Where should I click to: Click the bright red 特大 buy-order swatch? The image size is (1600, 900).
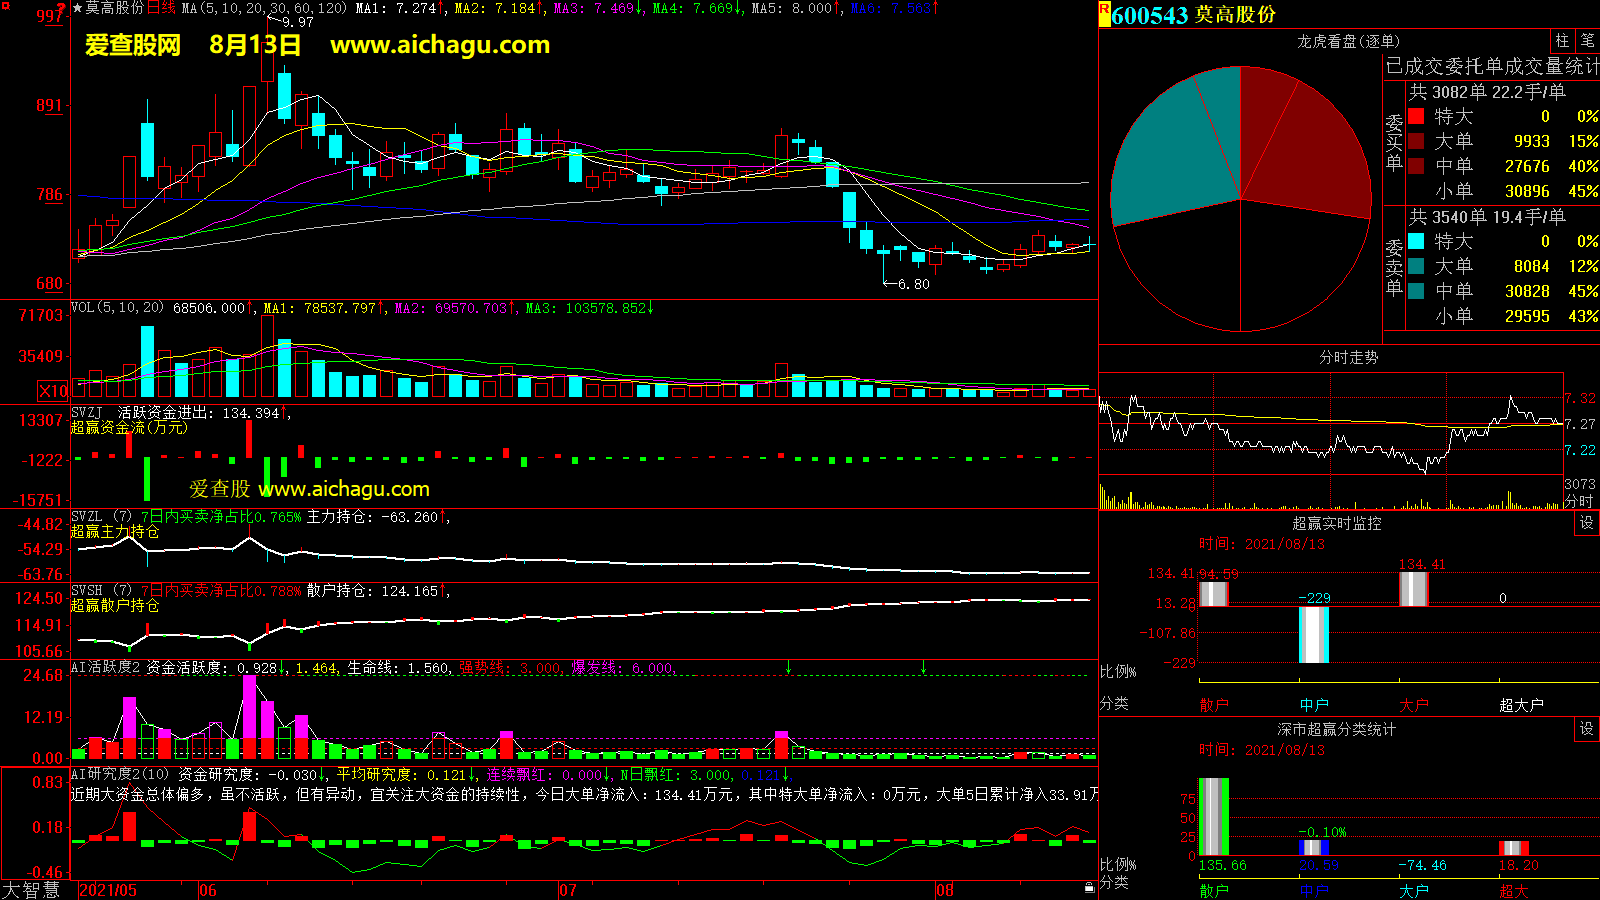click(x=1416, y=116)
